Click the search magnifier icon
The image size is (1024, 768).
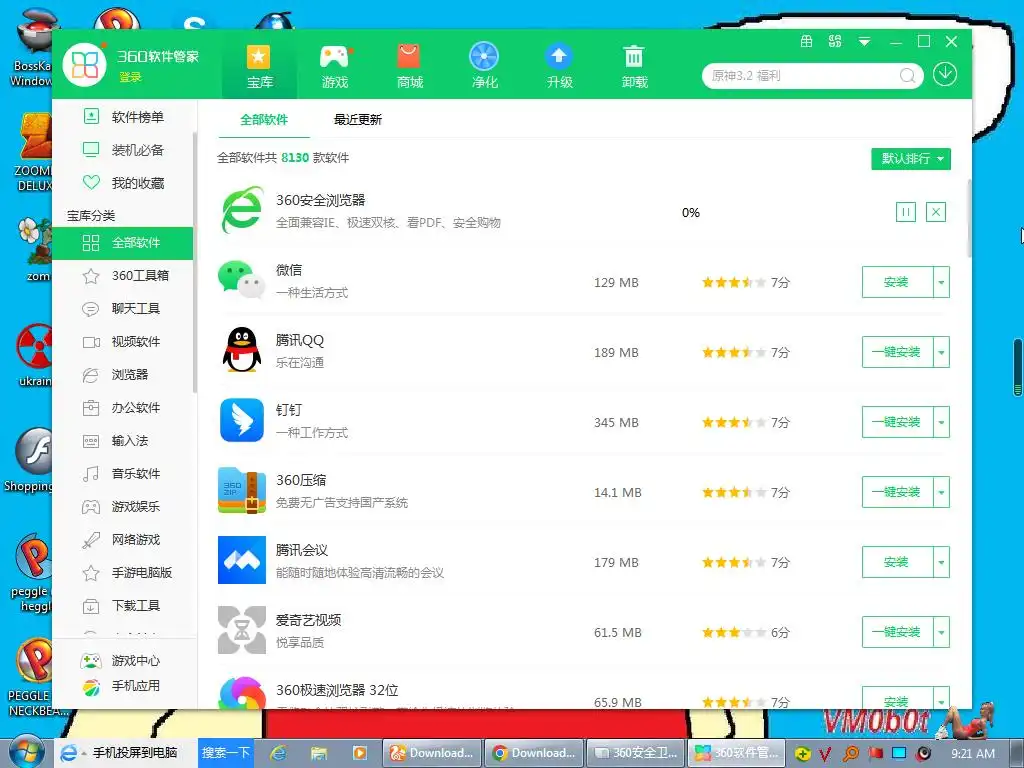[x=907, y=76]
